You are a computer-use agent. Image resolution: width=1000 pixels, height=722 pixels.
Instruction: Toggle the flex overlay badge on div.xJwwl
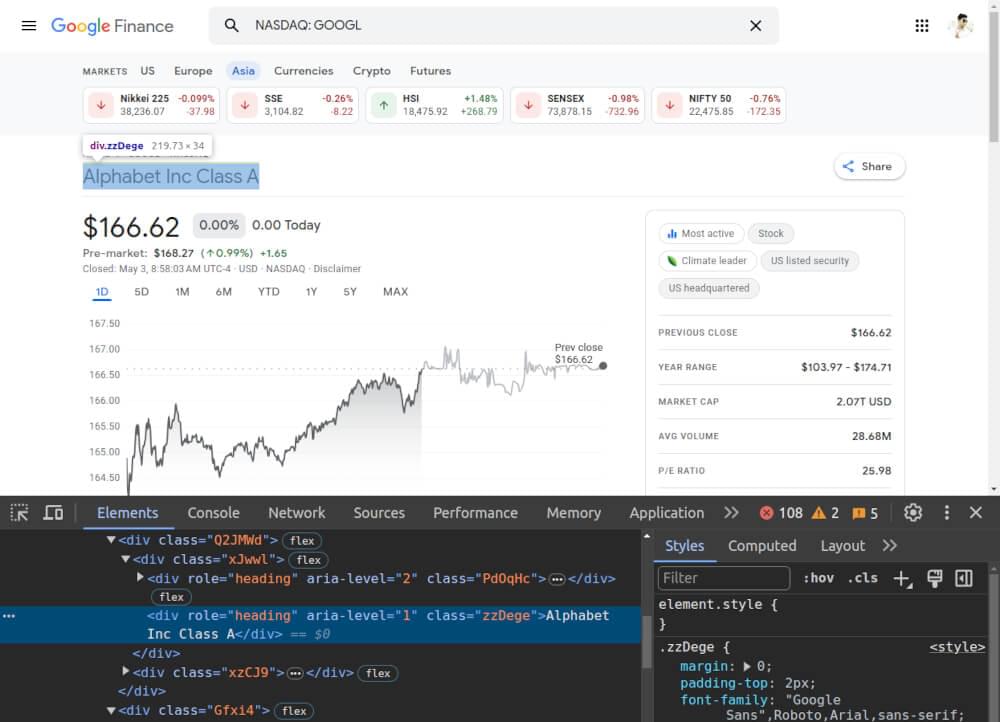[308, 559]
